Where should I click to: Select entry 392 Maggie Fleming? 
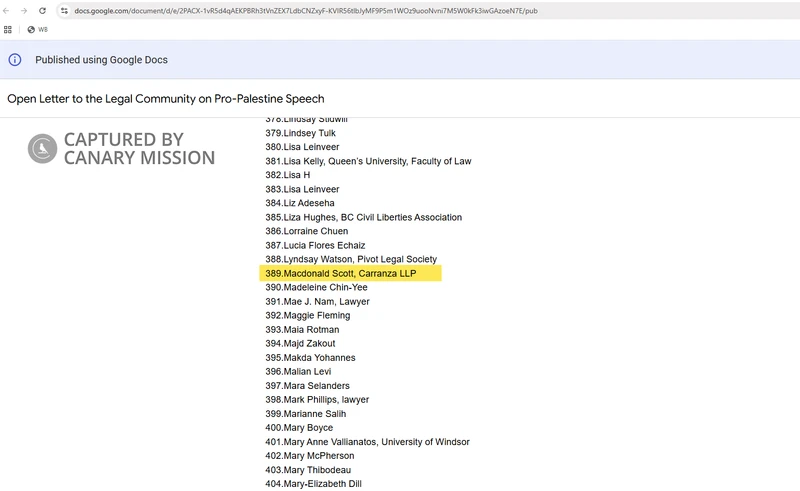pyautogui.click(x=308, y=315)
